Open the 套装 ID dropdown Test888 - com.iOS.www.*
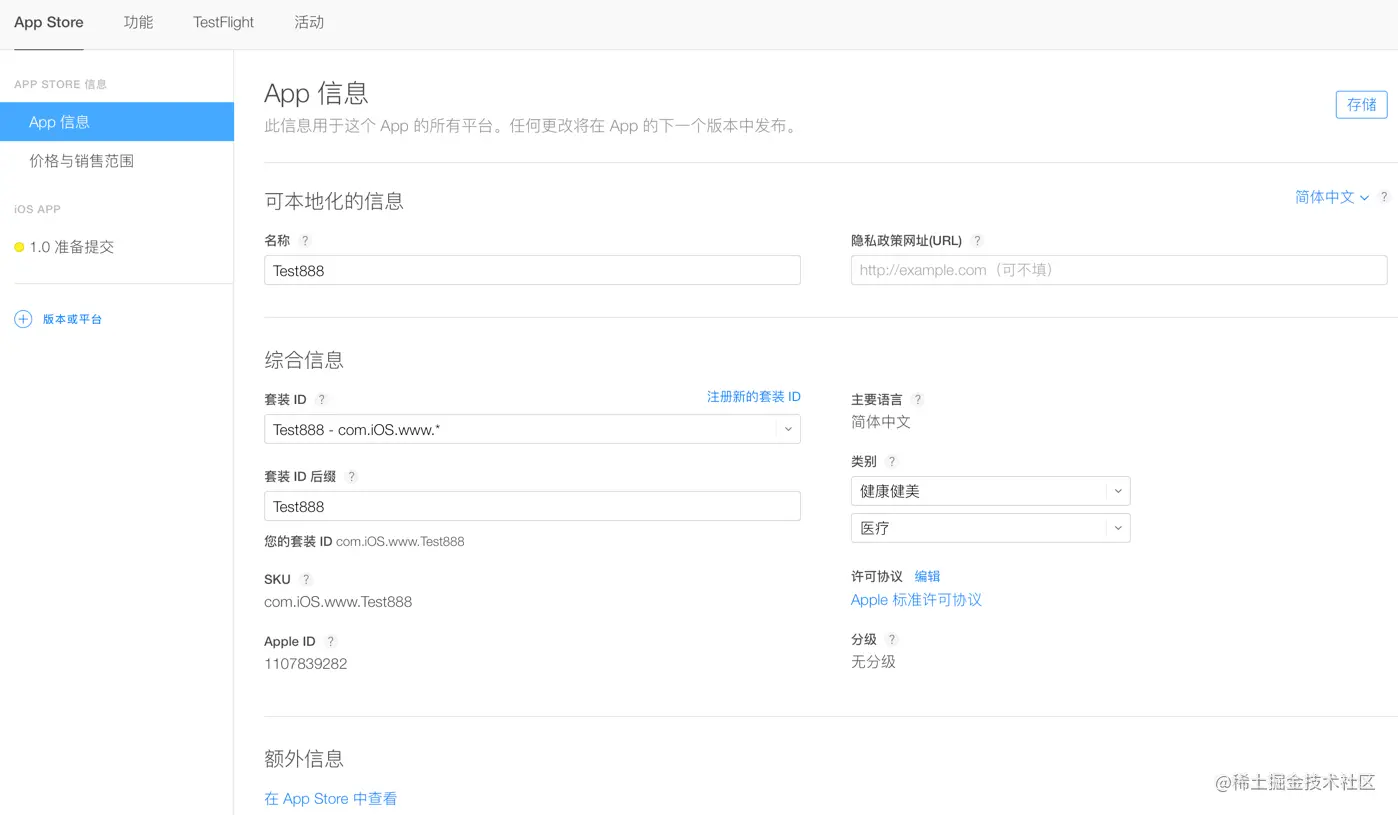Viewport: 1398px width, 815px height. [x=532, y=429]
